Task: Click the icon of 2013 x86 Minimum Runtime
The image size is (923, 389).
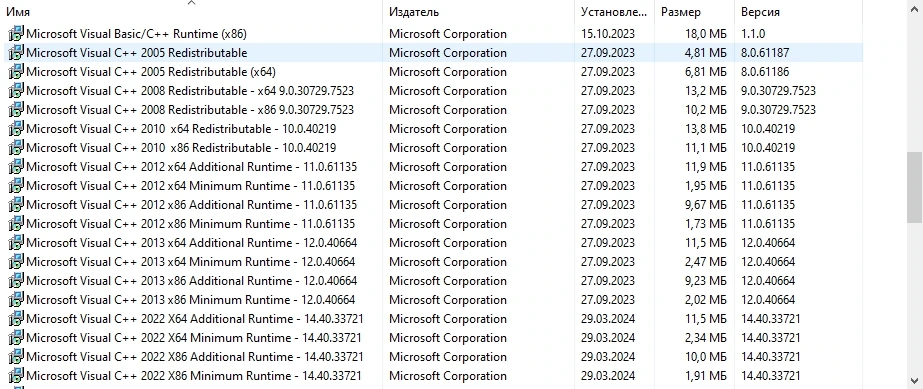Action: 16,300
